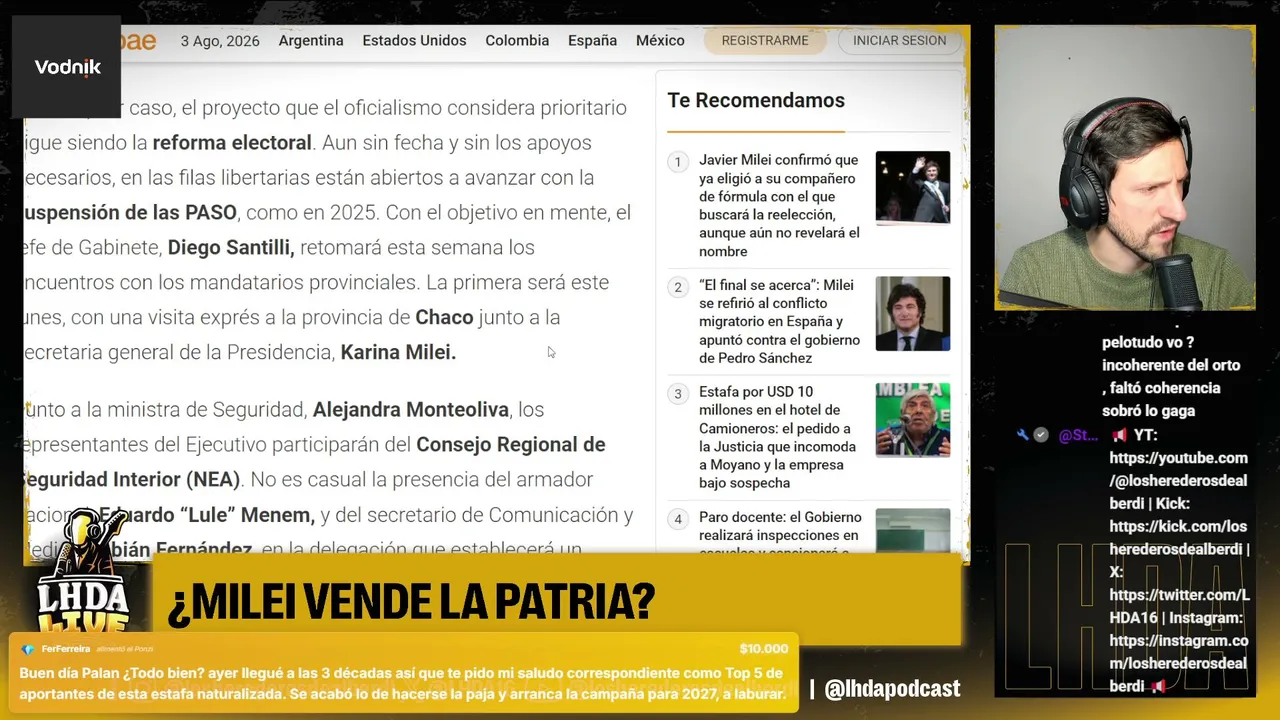1280x720 pixels.
Task: Click the INICIAR SESION button
Action: 899,41
